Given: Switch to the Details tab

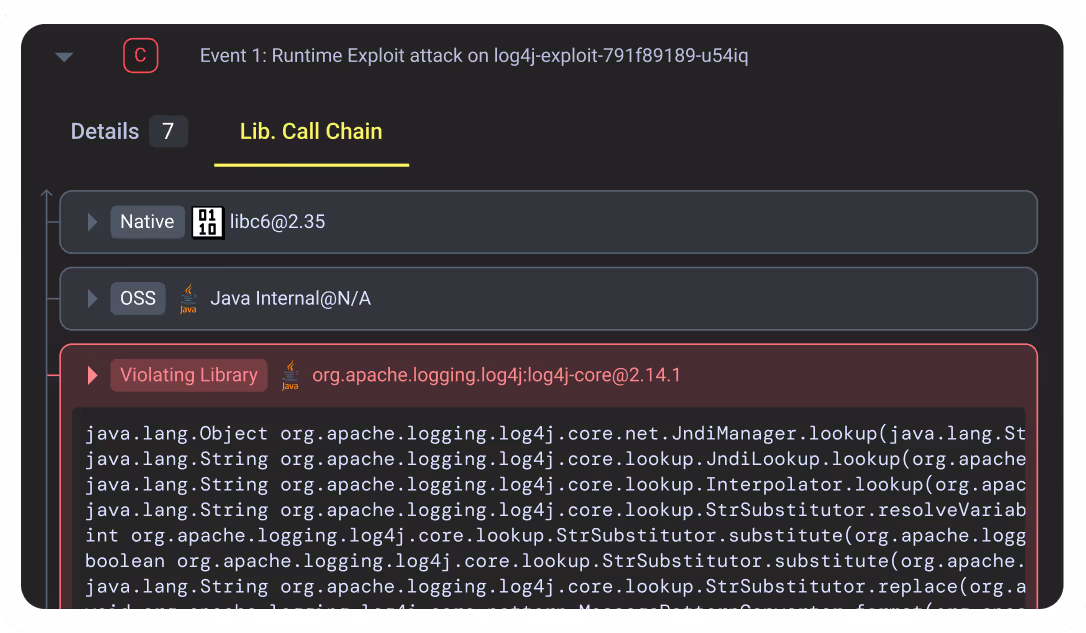Looking at the screenshot, I should pos(105,131).
